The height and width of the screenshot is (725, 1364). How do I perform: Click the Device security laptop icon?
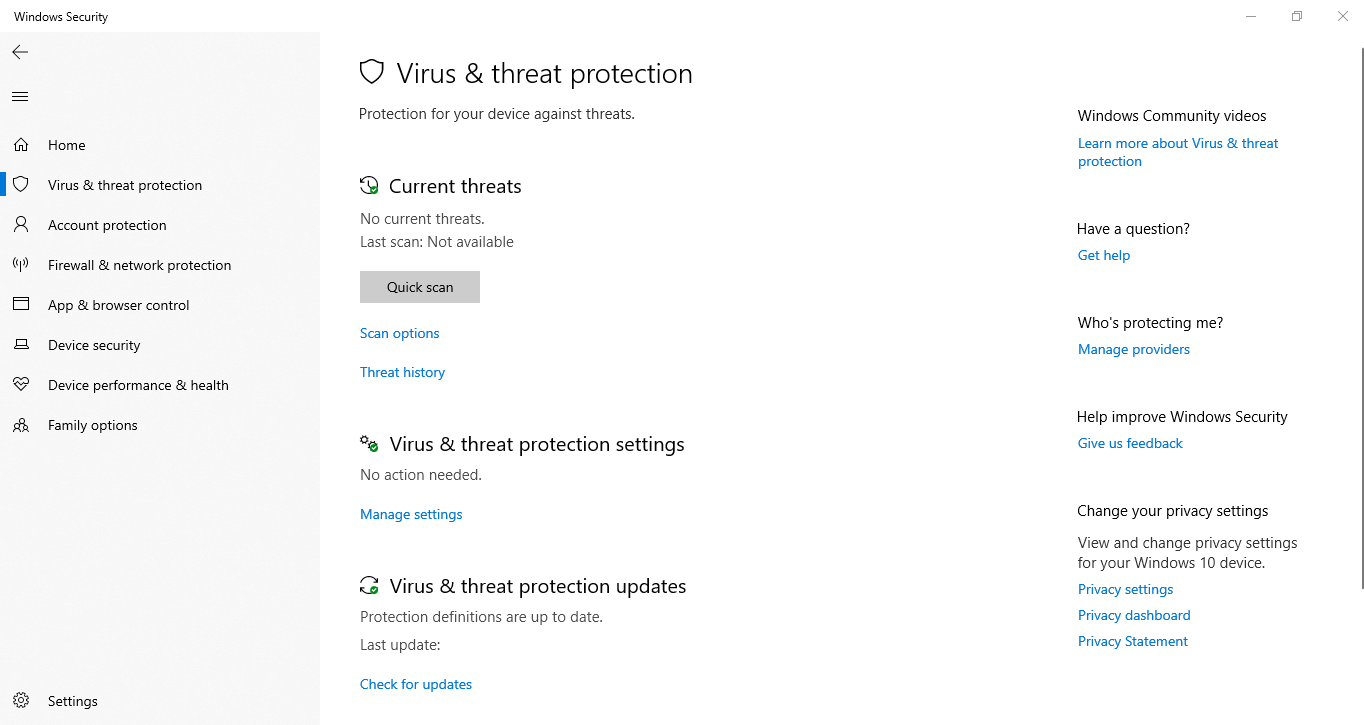coord(21,344)
